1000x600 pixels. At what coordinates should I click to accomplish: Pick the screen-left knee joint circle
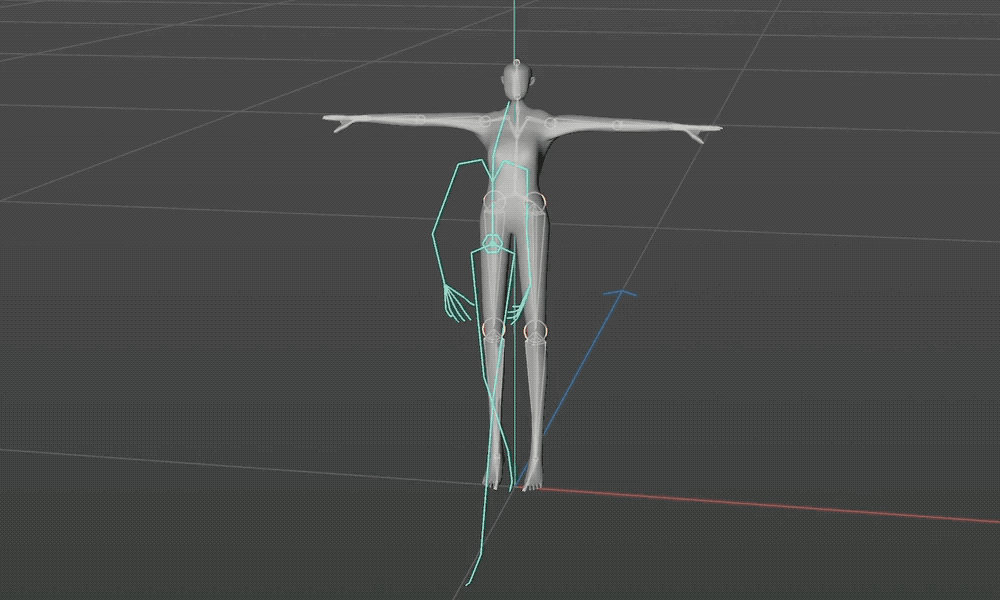click(x=492, y=327)
